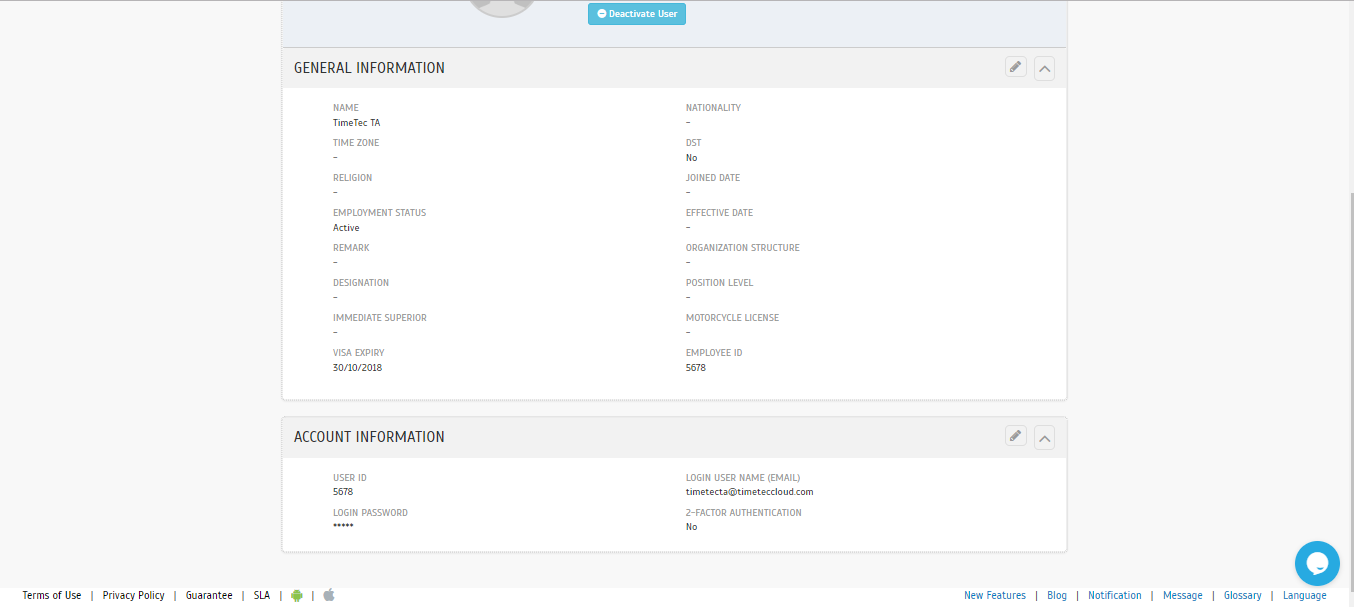
Task: Click the profile avatar picture
Action: click(x=503, y=8)
